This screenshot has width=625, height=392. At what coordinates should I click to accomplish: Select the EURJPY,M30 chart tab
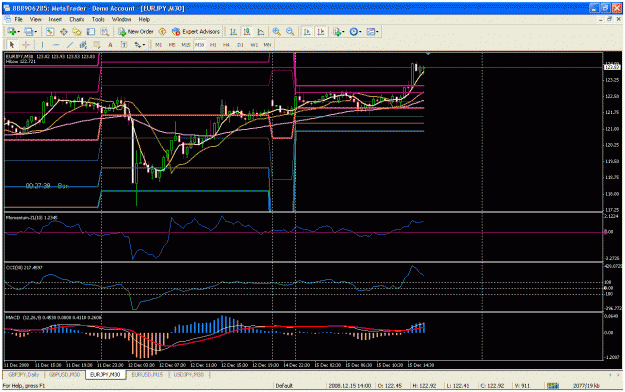click(x=105, y=375)
